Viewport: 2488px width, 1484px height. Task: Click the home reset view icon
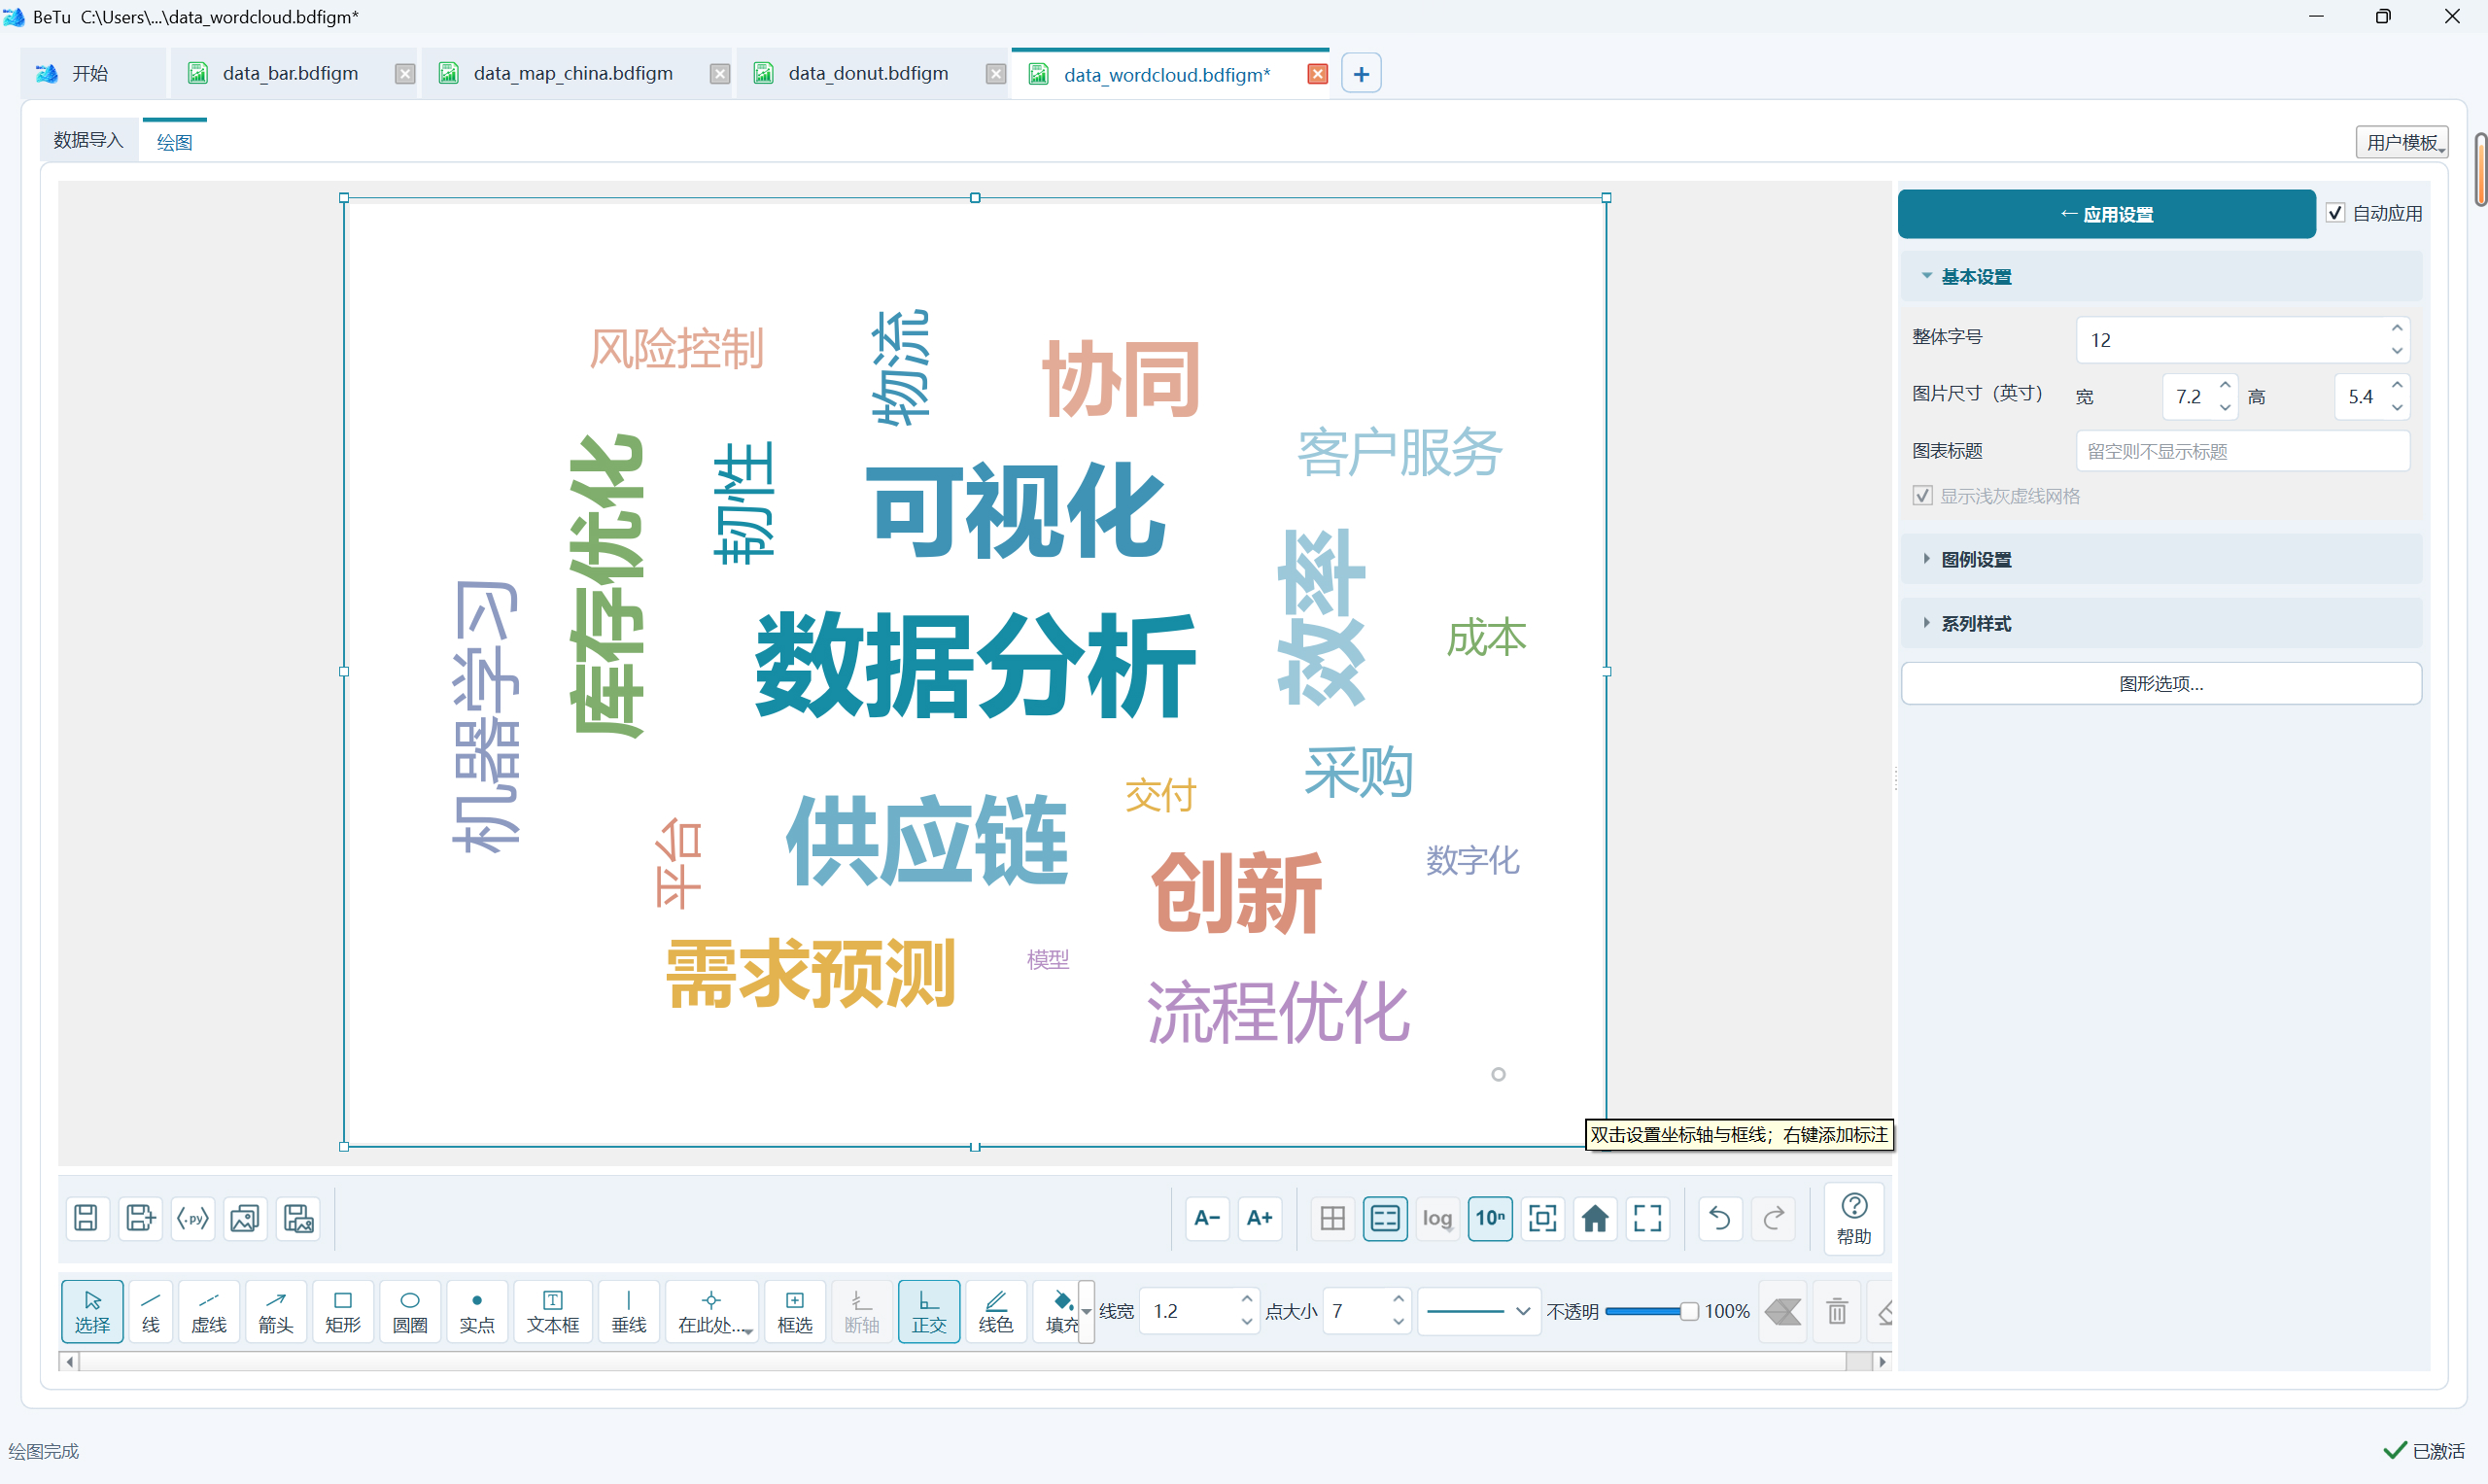[1595, 1218]
